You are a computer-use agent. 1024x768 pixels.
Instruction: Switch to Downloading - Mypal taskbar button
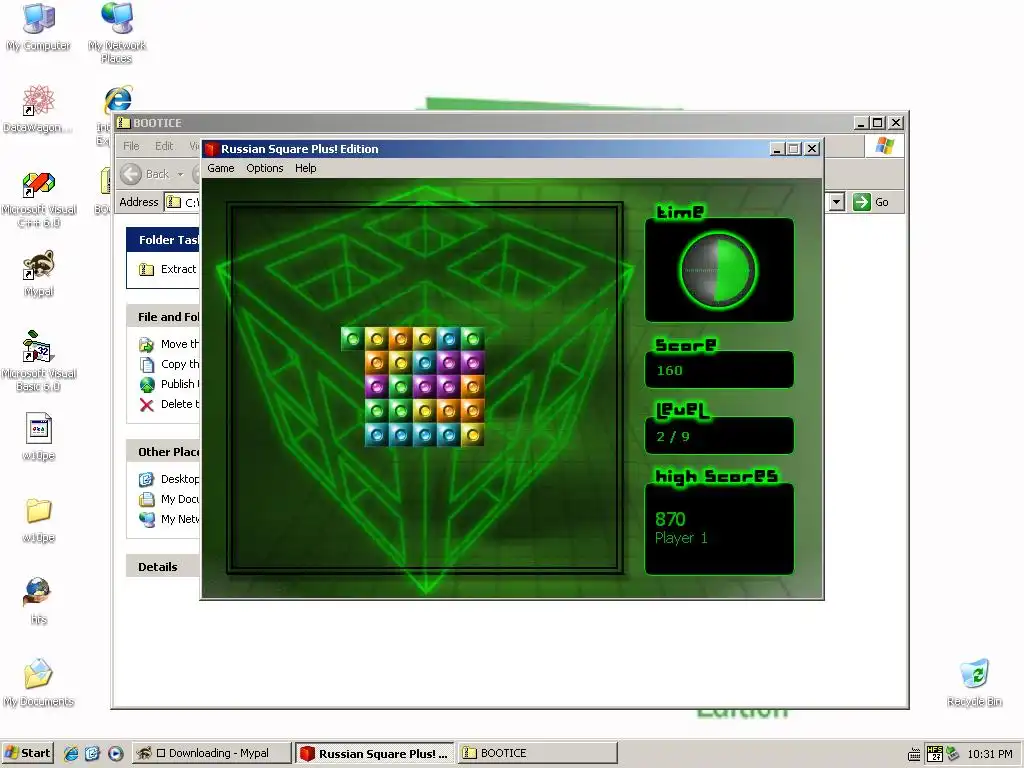pyautogui.click(x=211, y=753)
